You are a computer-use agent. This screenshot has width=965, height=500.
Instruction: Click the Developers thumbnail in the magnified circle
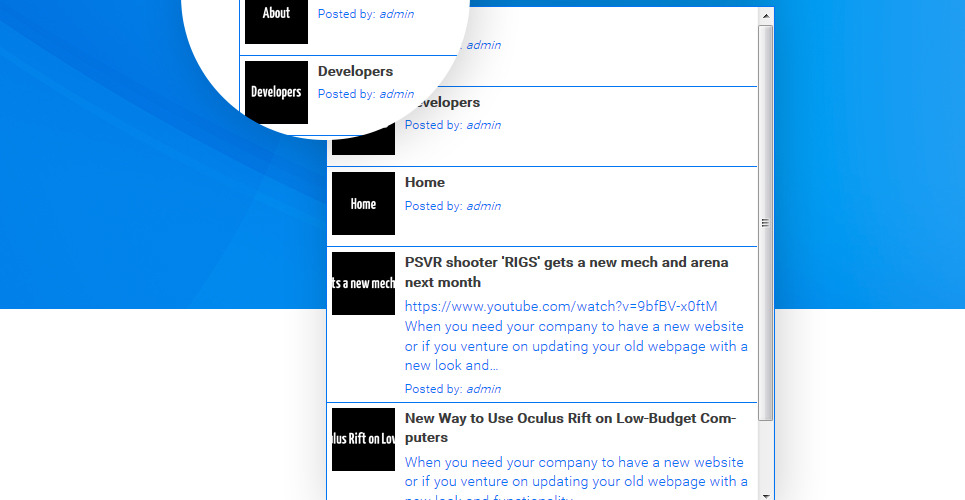click(x=276, y=92)
